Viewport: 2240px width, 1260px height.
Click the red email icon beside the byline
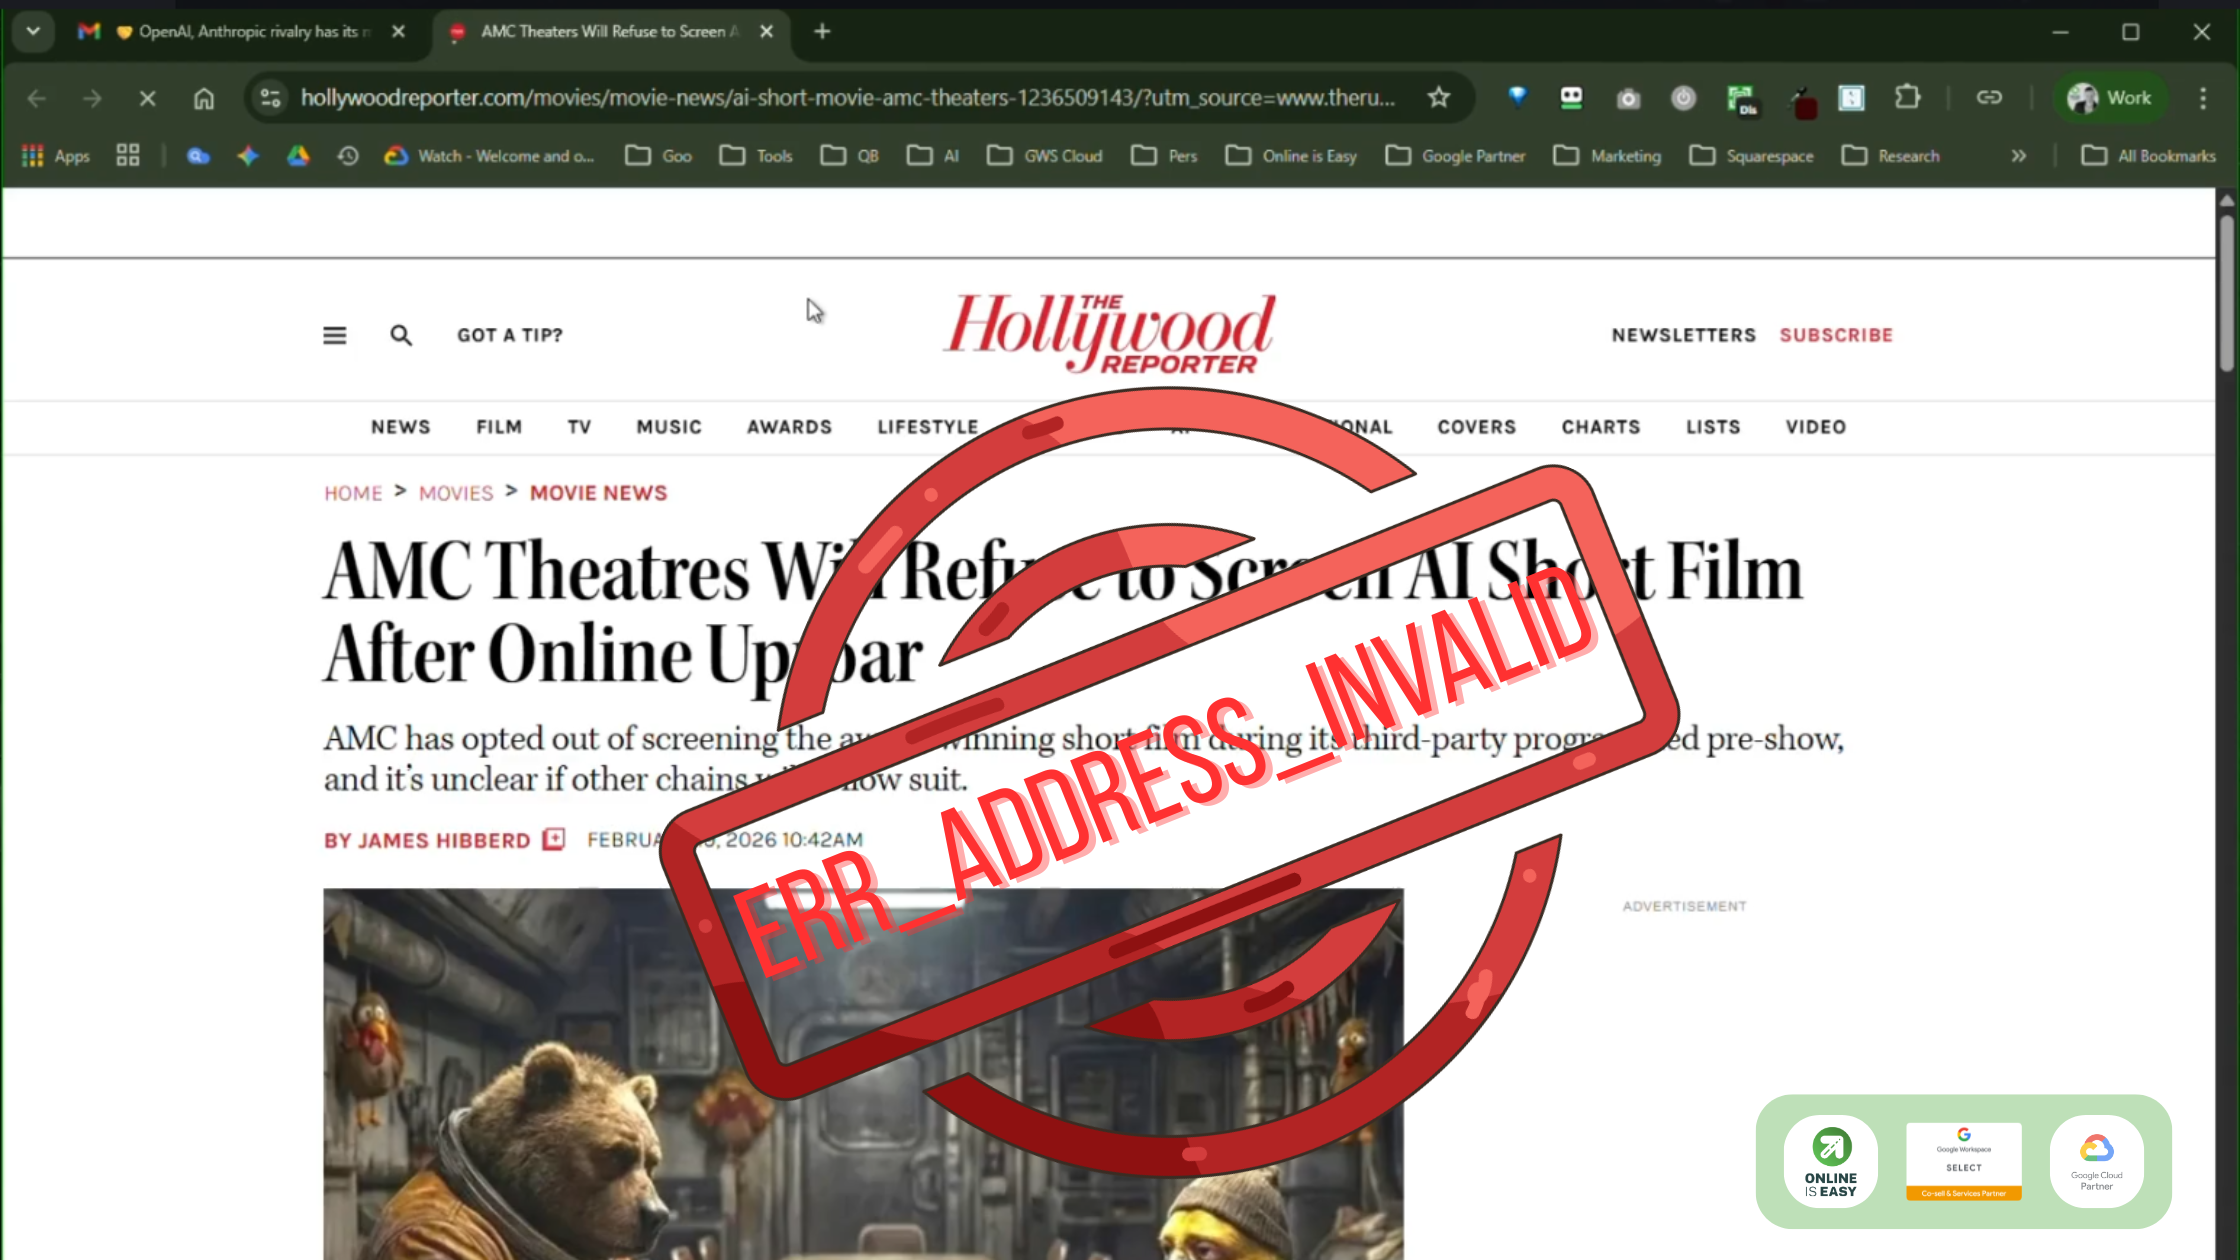click(551, 840)
